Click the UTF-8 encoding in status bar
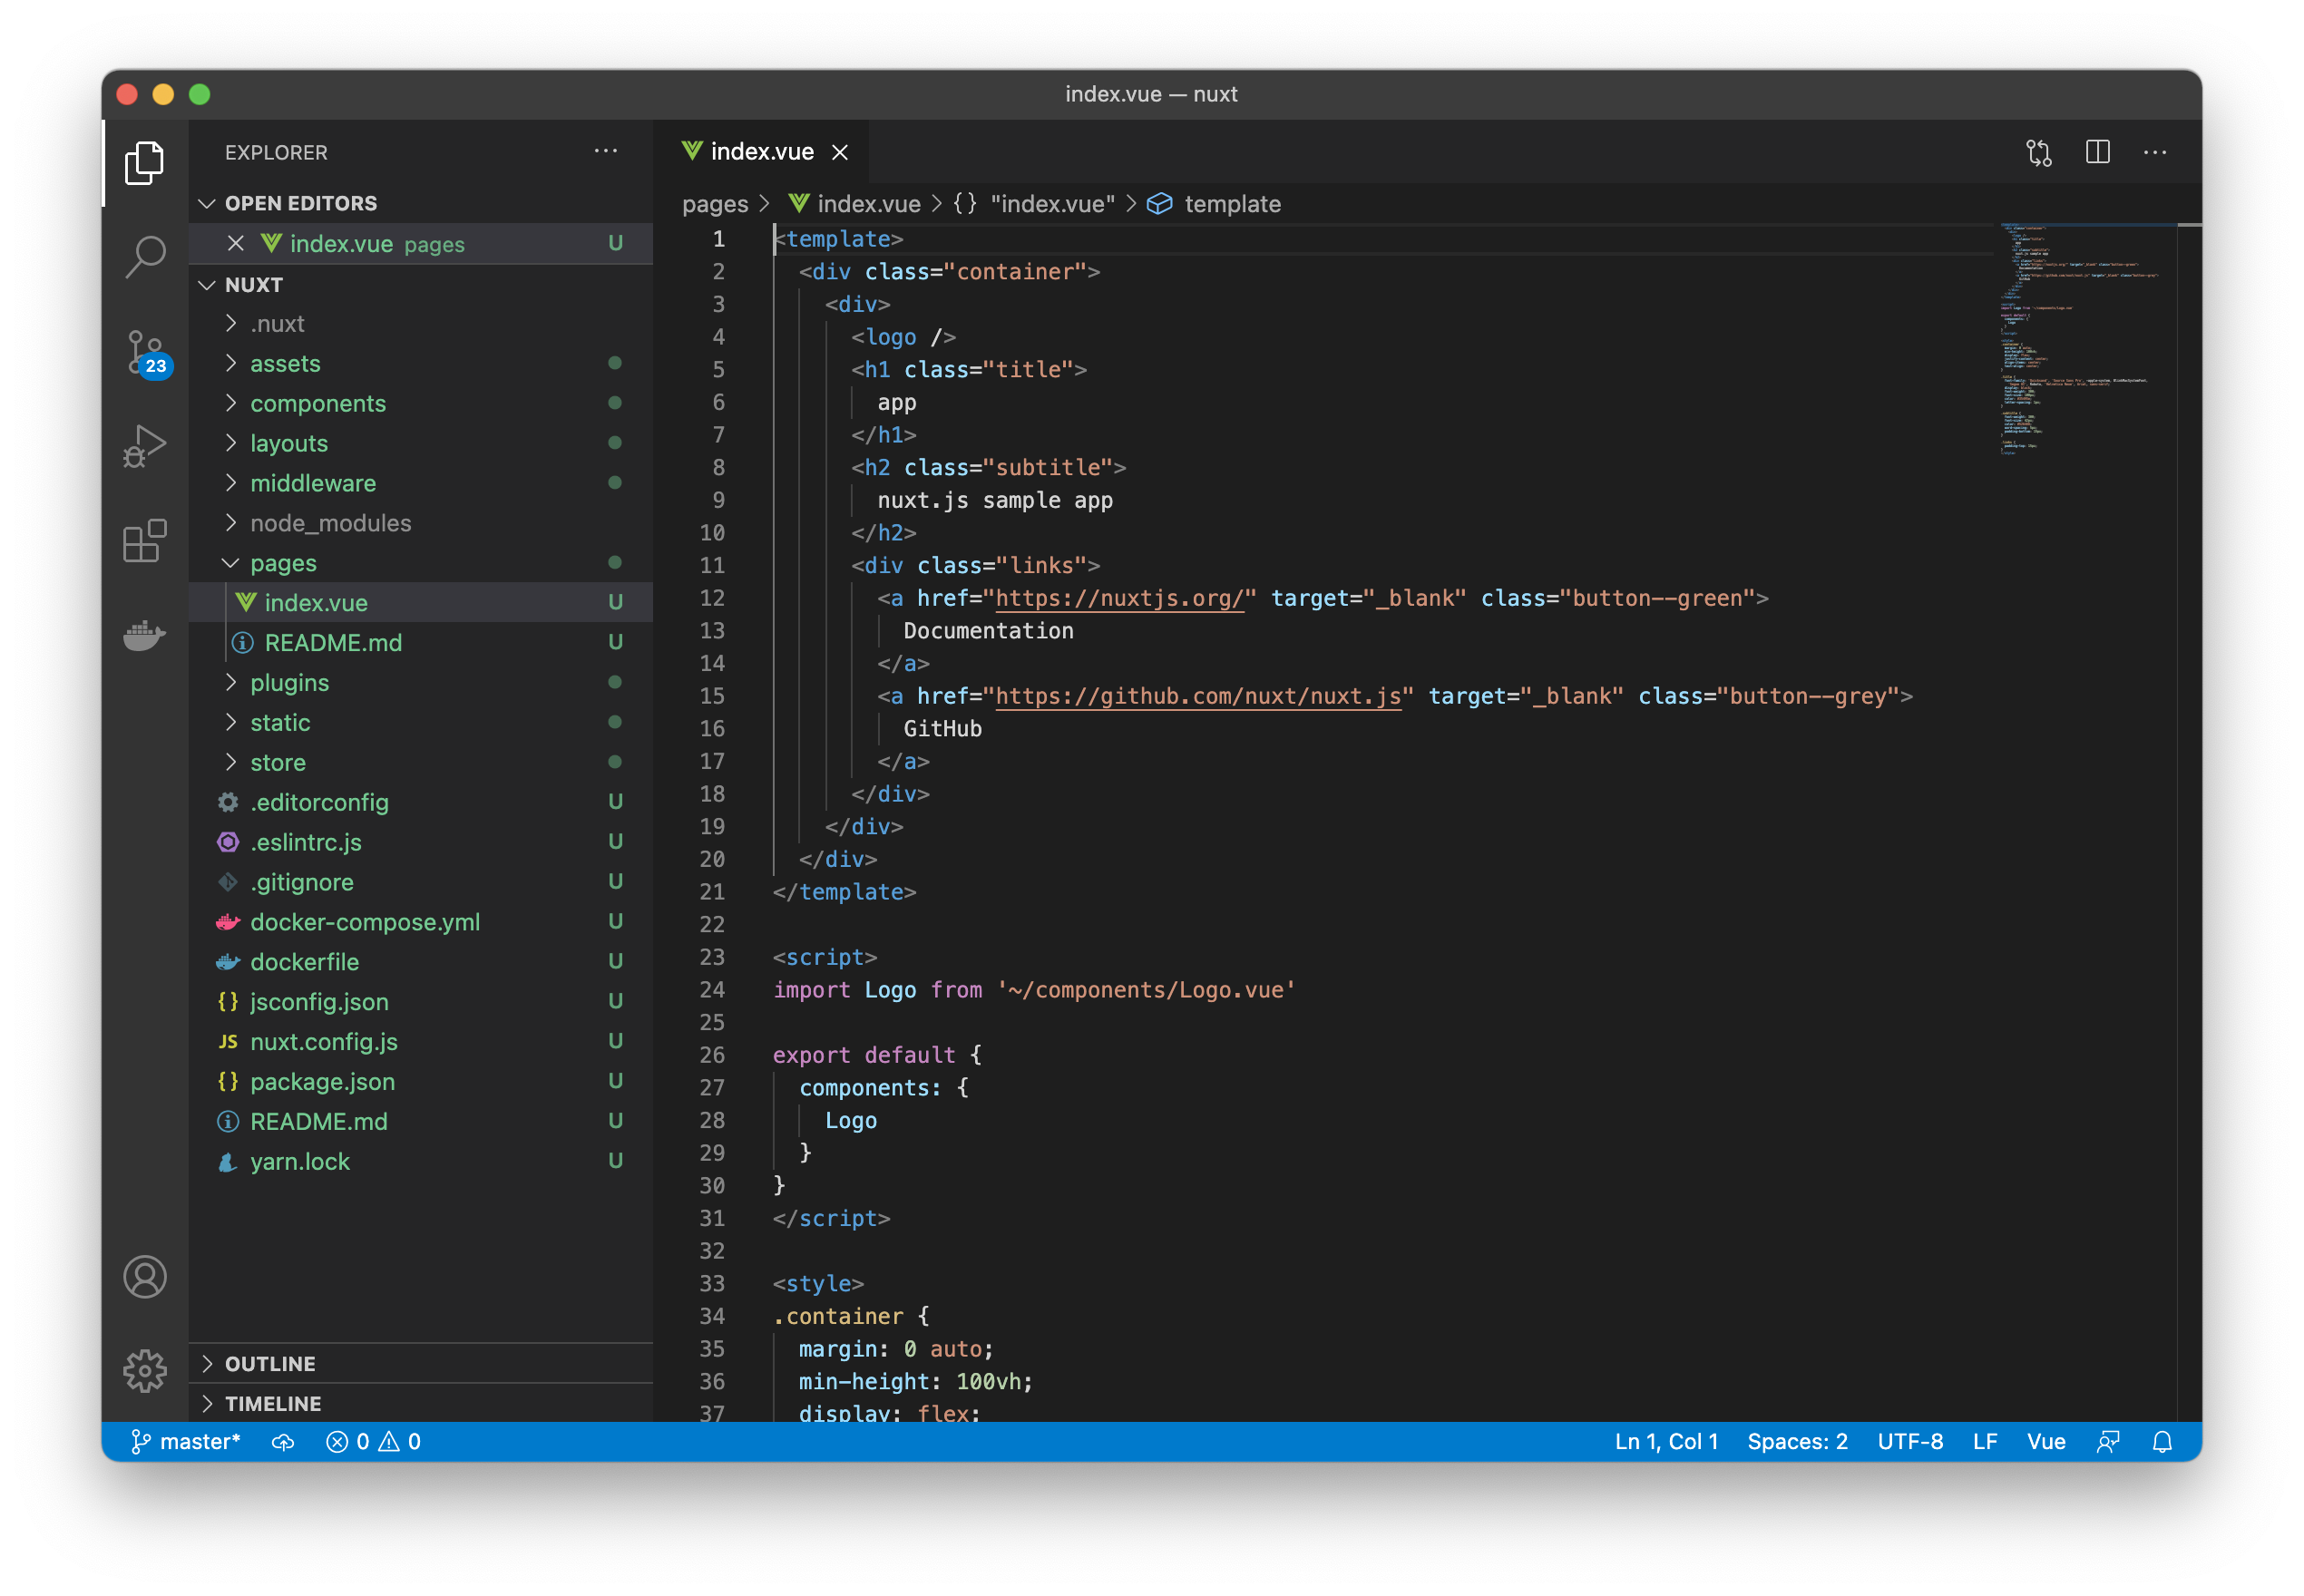This screenshot has width=2304, height=1596. click(1914, 1440)
